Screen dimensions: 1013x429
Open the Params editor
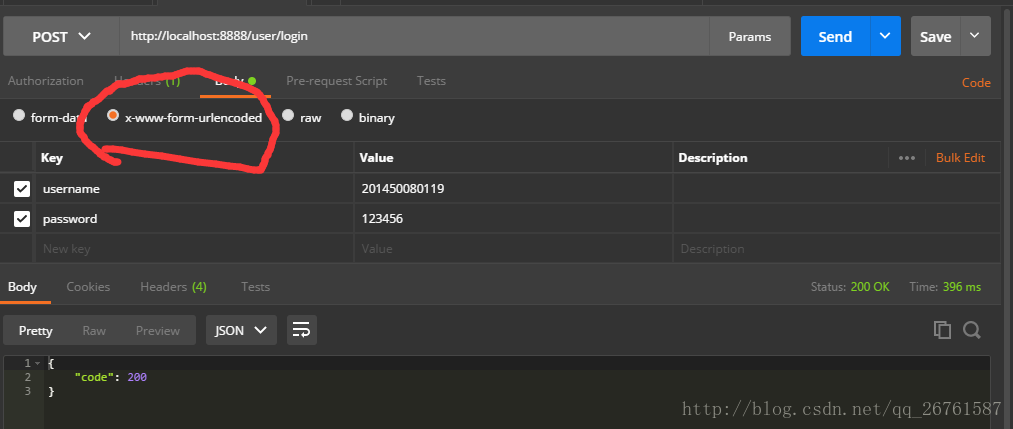click(750, 37)
